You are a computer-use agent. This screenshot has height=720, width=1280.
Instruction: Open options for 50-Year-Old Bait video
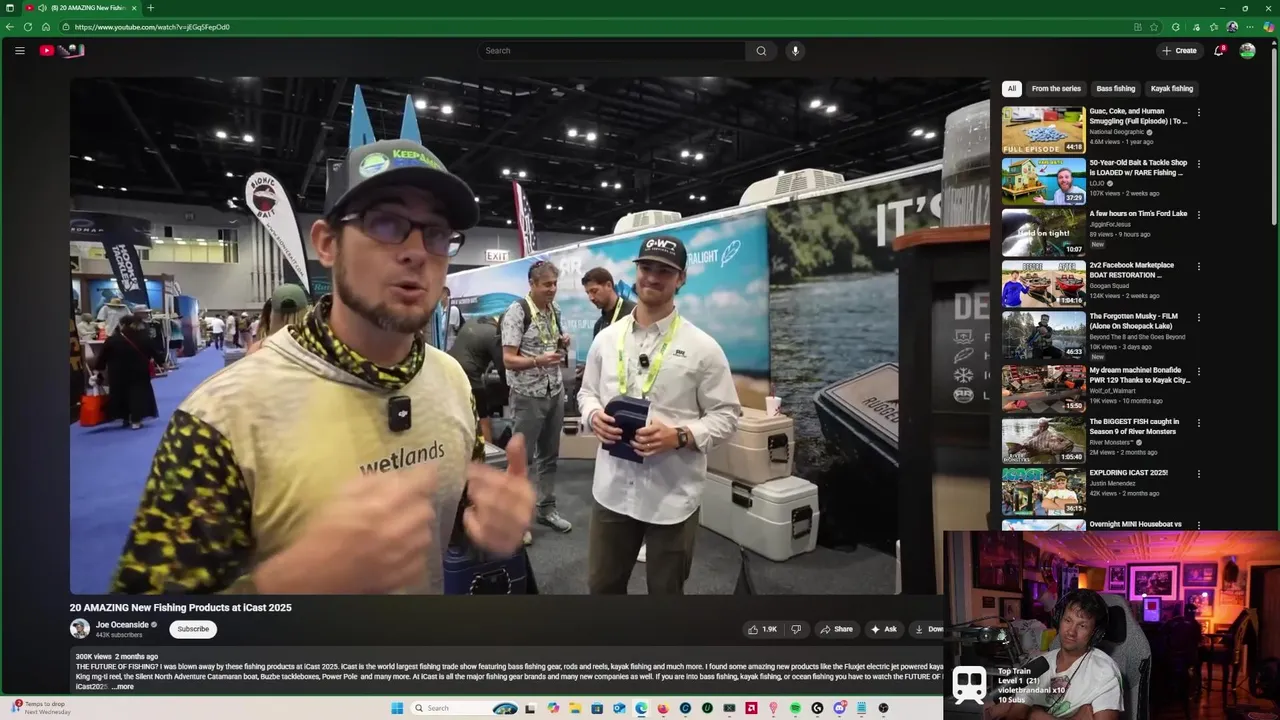[x=1198, y=163]
